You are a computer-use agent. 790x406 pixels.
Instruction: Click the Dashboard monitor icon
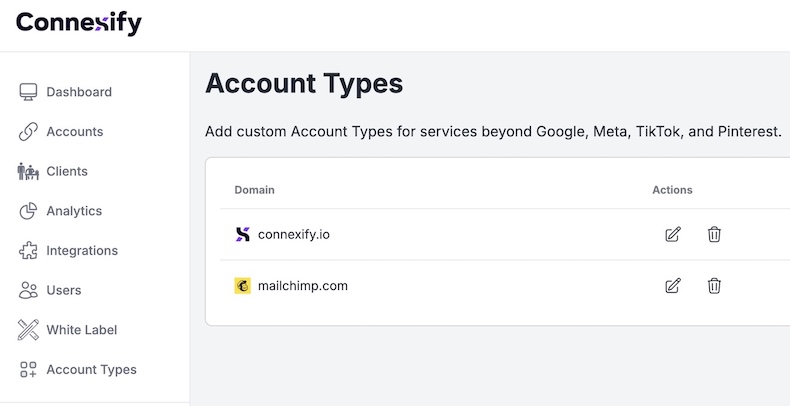pos(28,92)
